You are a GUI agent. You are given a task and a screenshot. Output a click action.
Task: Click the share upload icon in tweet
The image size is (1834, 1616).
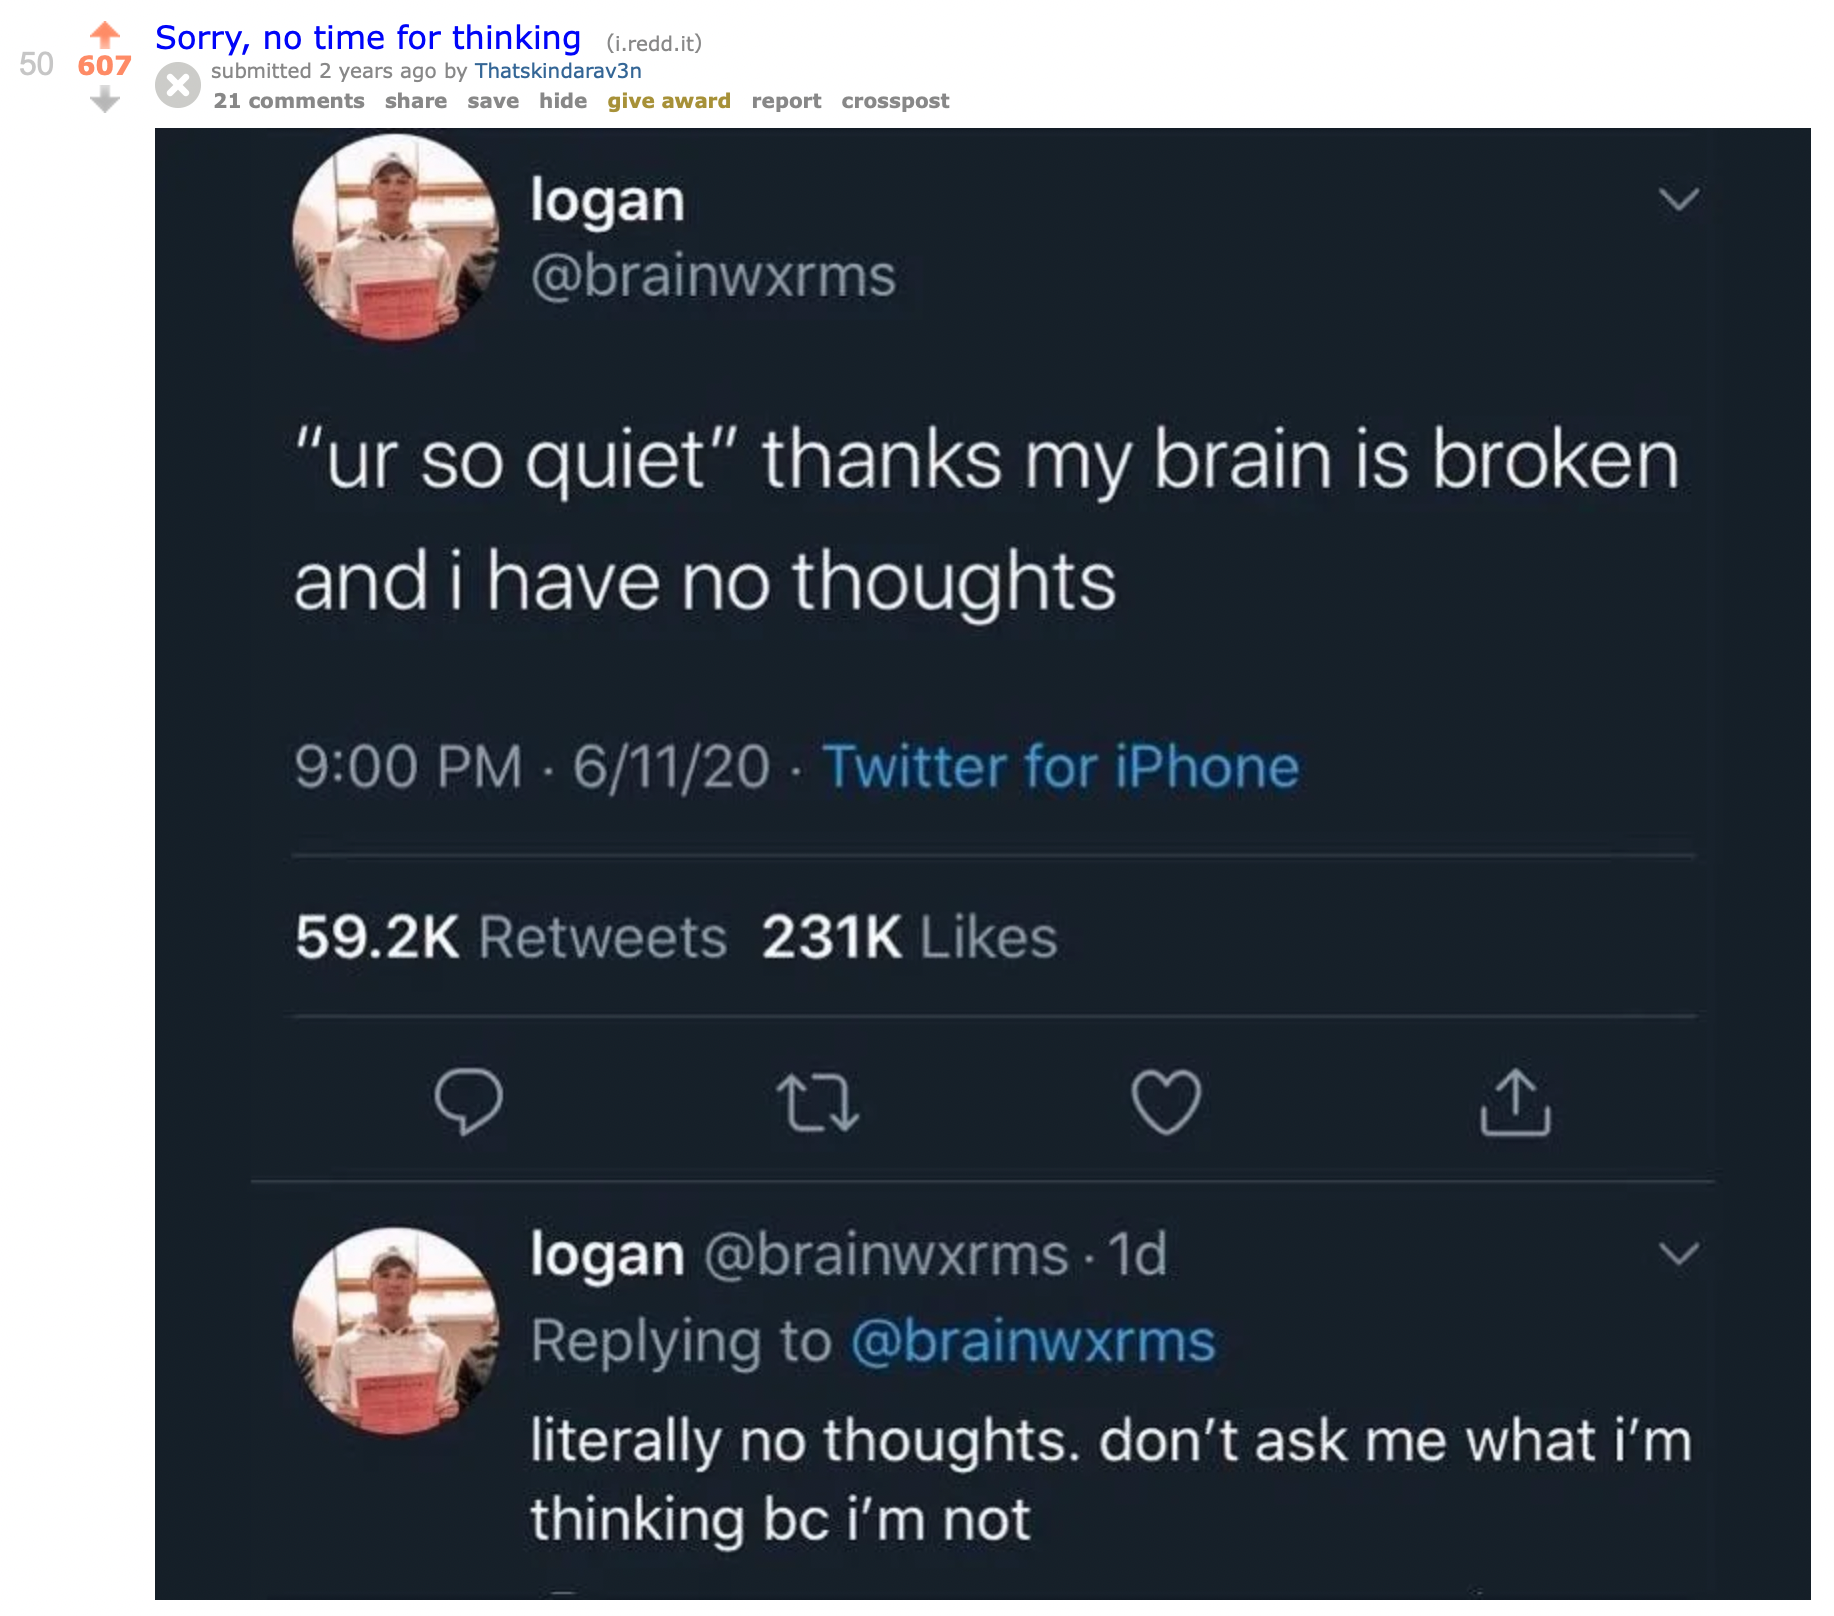click(1515, 1102)
